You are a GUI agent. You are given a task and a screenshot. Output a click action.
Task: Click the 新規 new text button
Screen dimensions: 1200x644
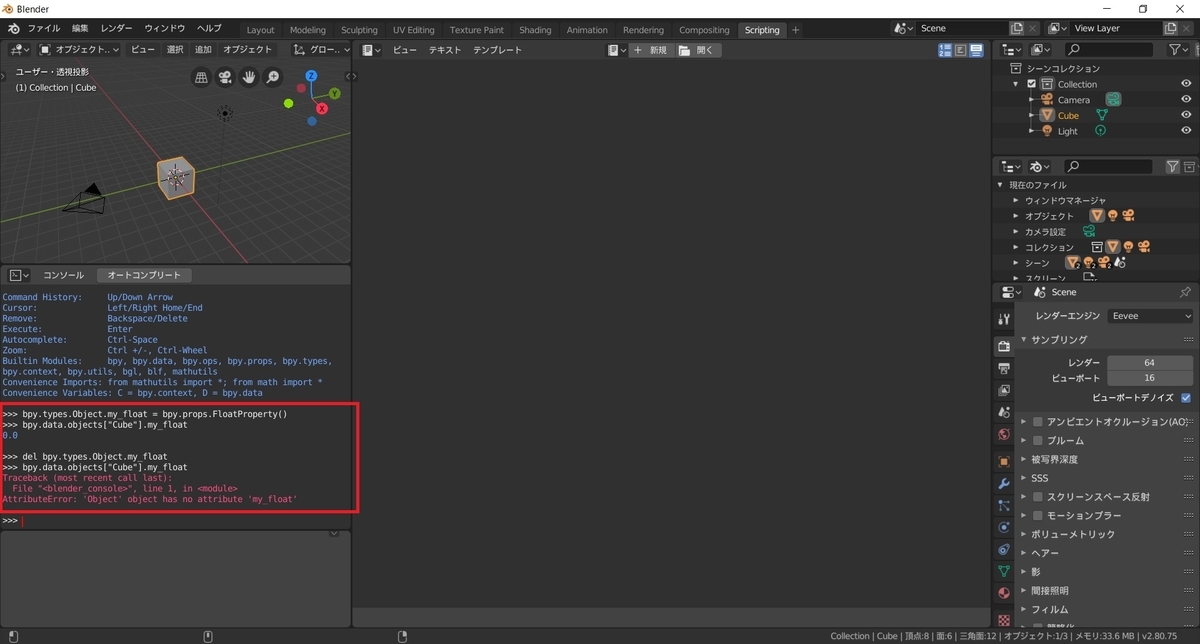tap(650, 49)
